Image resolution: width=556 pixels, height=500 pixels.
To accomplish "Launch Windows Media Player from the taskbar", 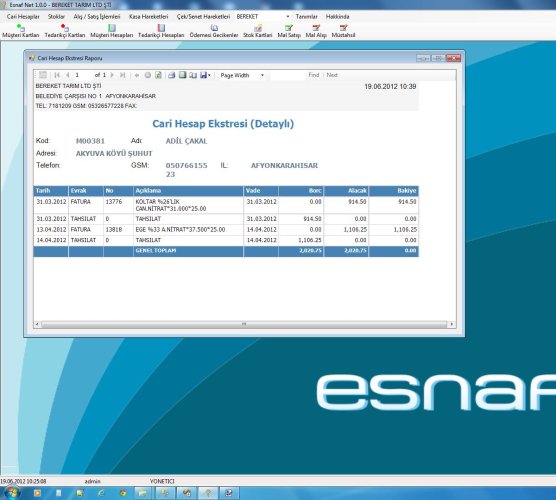I will [x=37, y=493].
